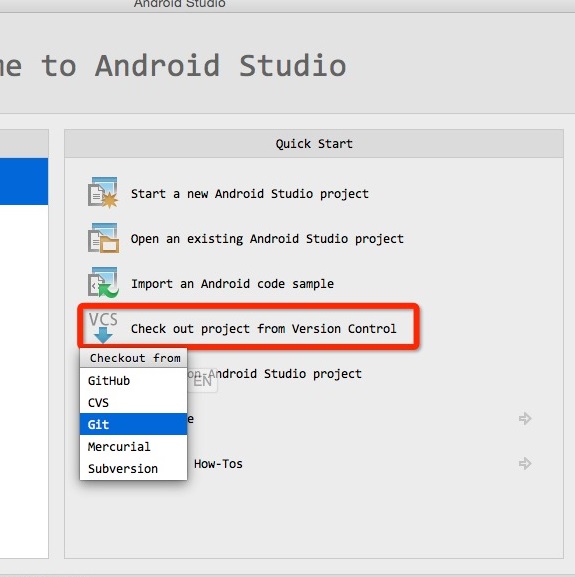
Task: Click the How-Tos entry text
Action: (218, 464)
